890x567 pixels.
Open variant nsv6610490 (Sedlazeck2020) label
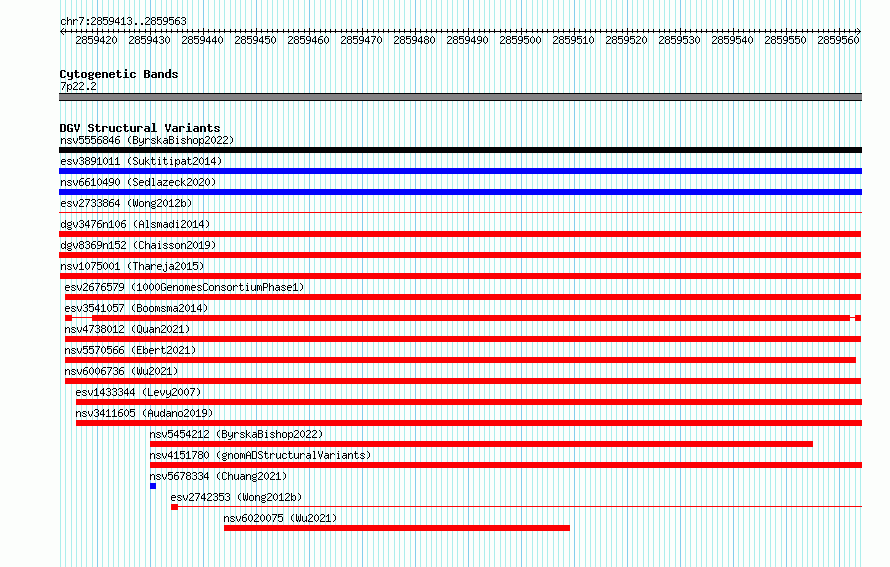pos(138,182)
